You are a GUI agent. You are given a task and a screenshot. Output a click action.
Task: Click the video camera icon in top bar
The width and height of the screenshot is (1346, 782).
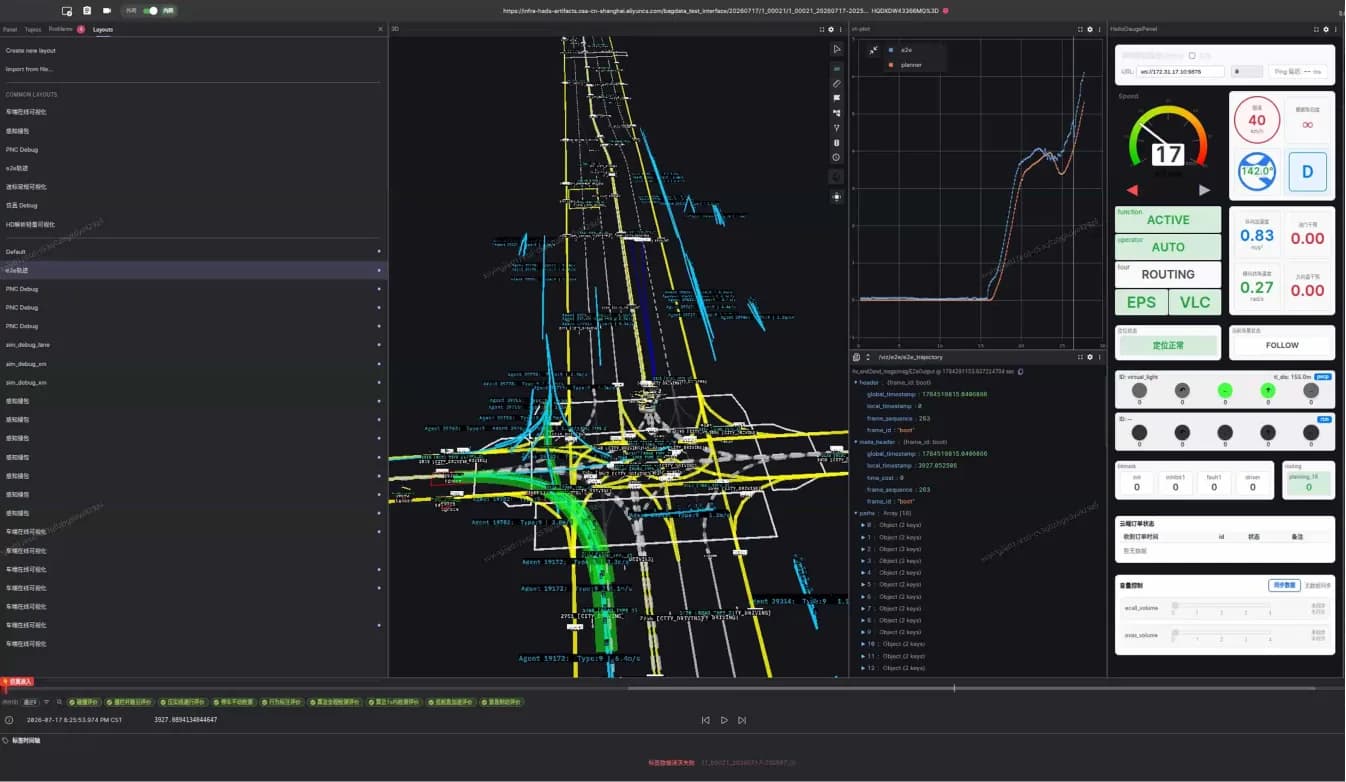click(x=107, y=10)
